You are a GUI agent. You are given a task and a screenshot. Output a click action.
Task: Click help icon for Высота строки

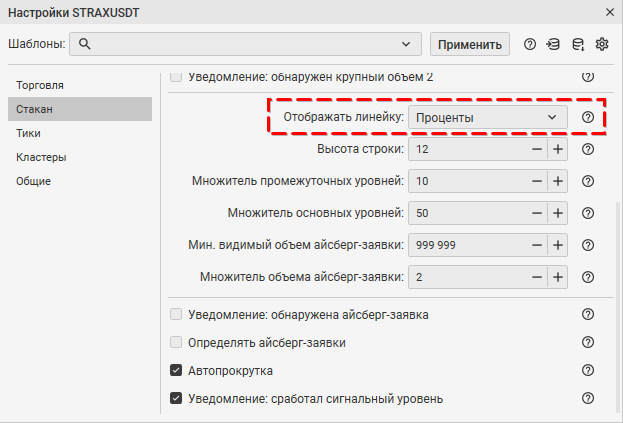point(588,149)
